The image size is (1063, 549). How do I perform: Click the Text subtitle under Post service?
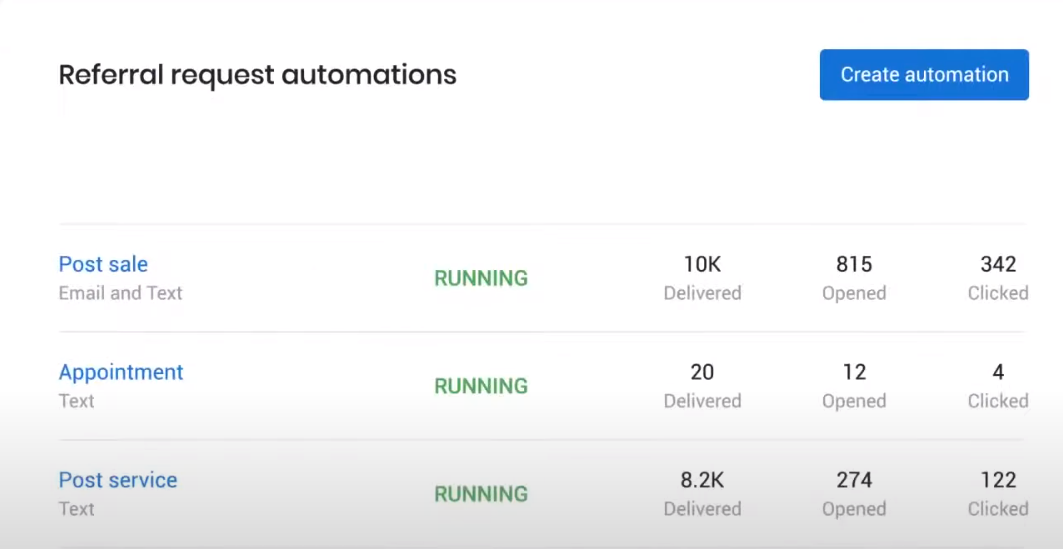tap(76, 509)
